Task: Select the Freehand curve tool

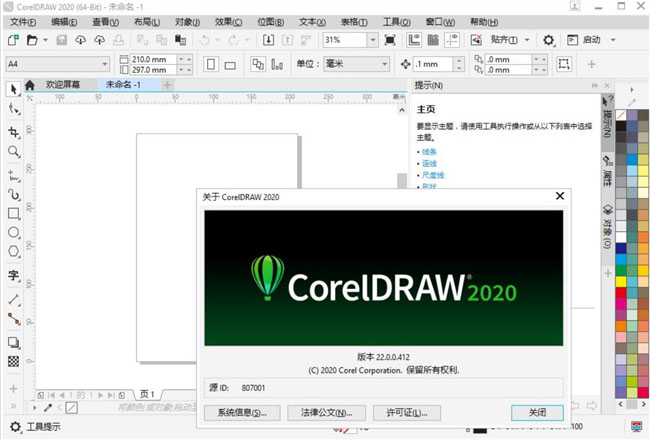Action: point(14,176)
